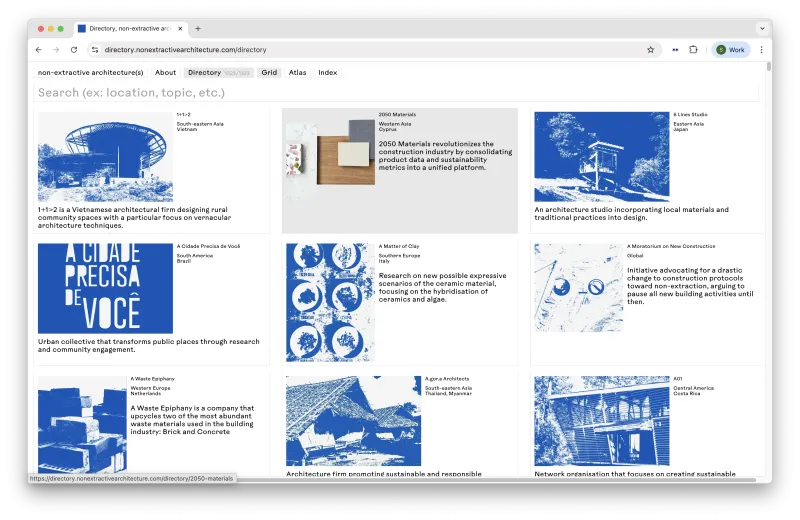The width and height of the screenshot is (800, 520).
Task: View site information icon in address bar
Action: [x=94, y=49]
